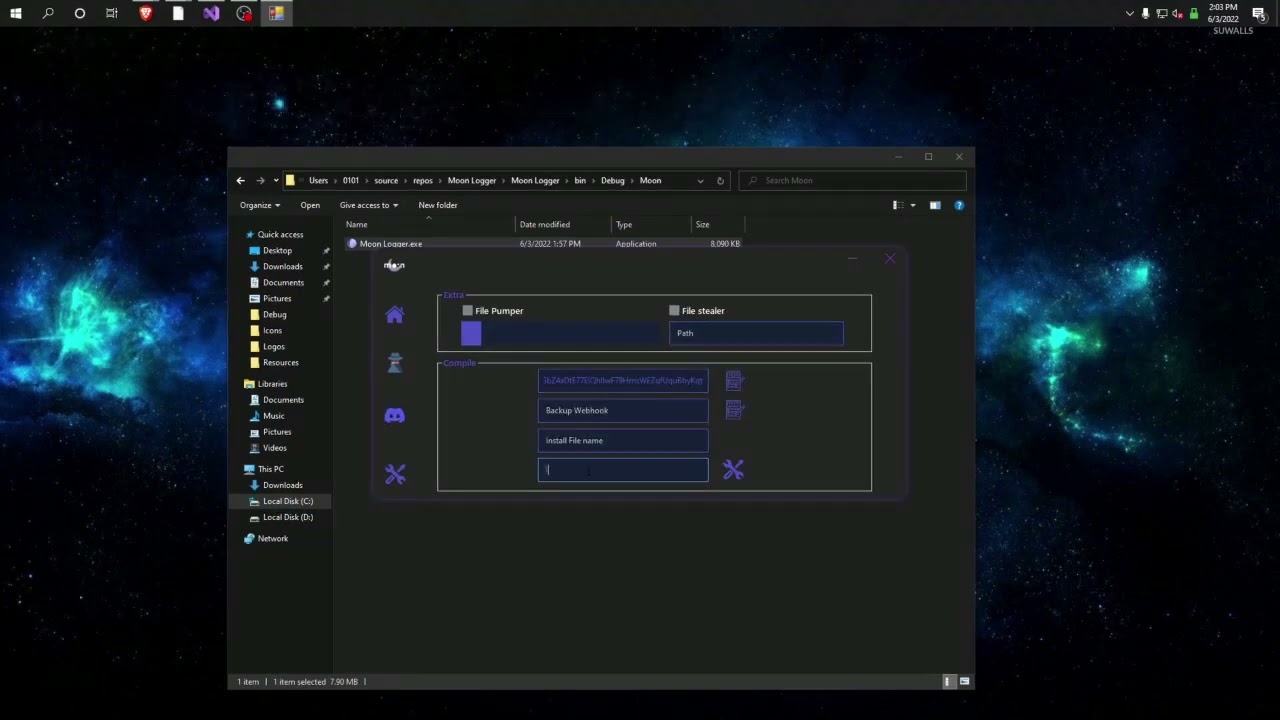Click the crossed-tools icon beside the bottom field
The width and height of the screenshot is (1280, 720).
pyautogui.click(x=733, y=469)
